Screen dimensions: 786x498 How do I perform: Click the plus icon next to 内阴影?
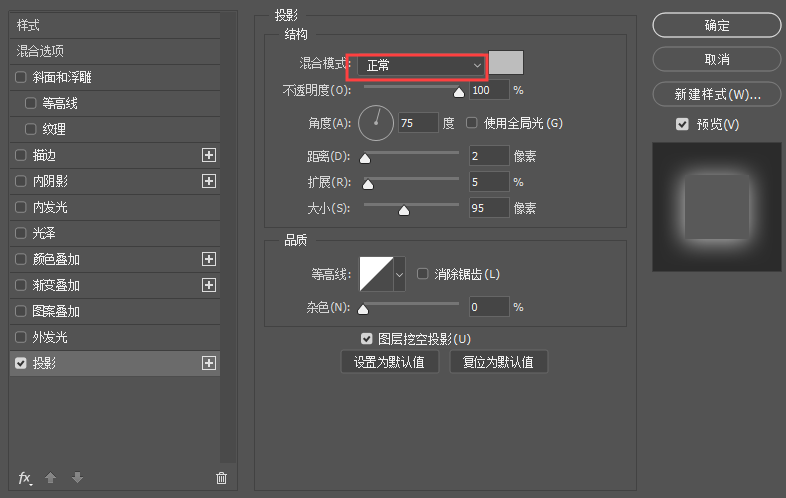tap(209, 181)
